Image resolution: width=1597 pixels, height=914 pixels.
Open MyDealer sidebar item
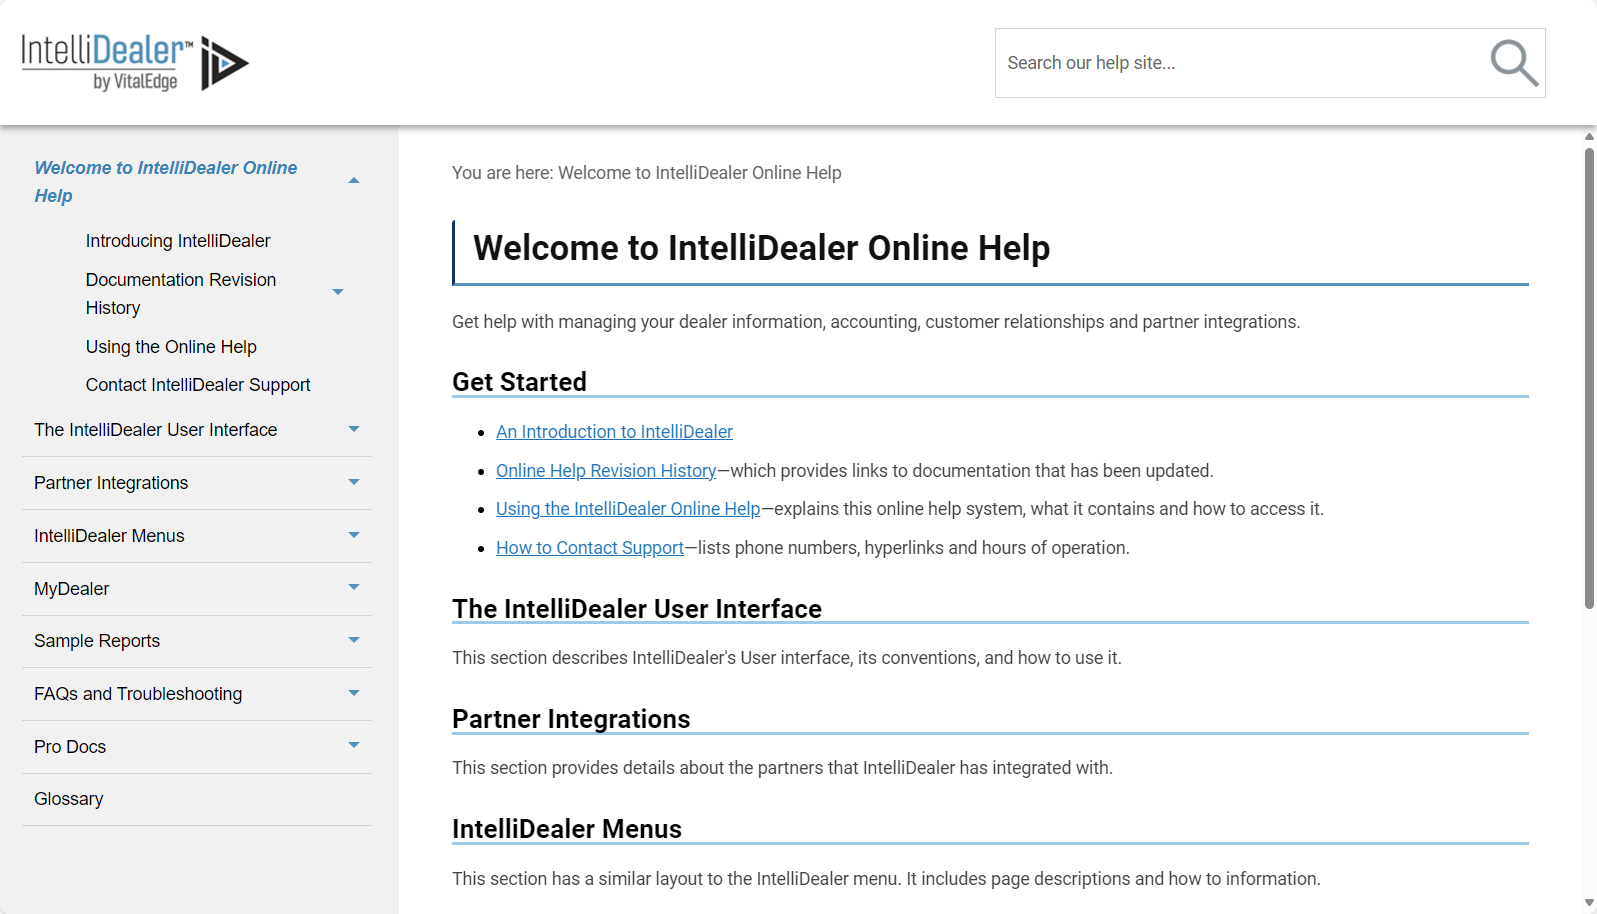tap(71, 589)
